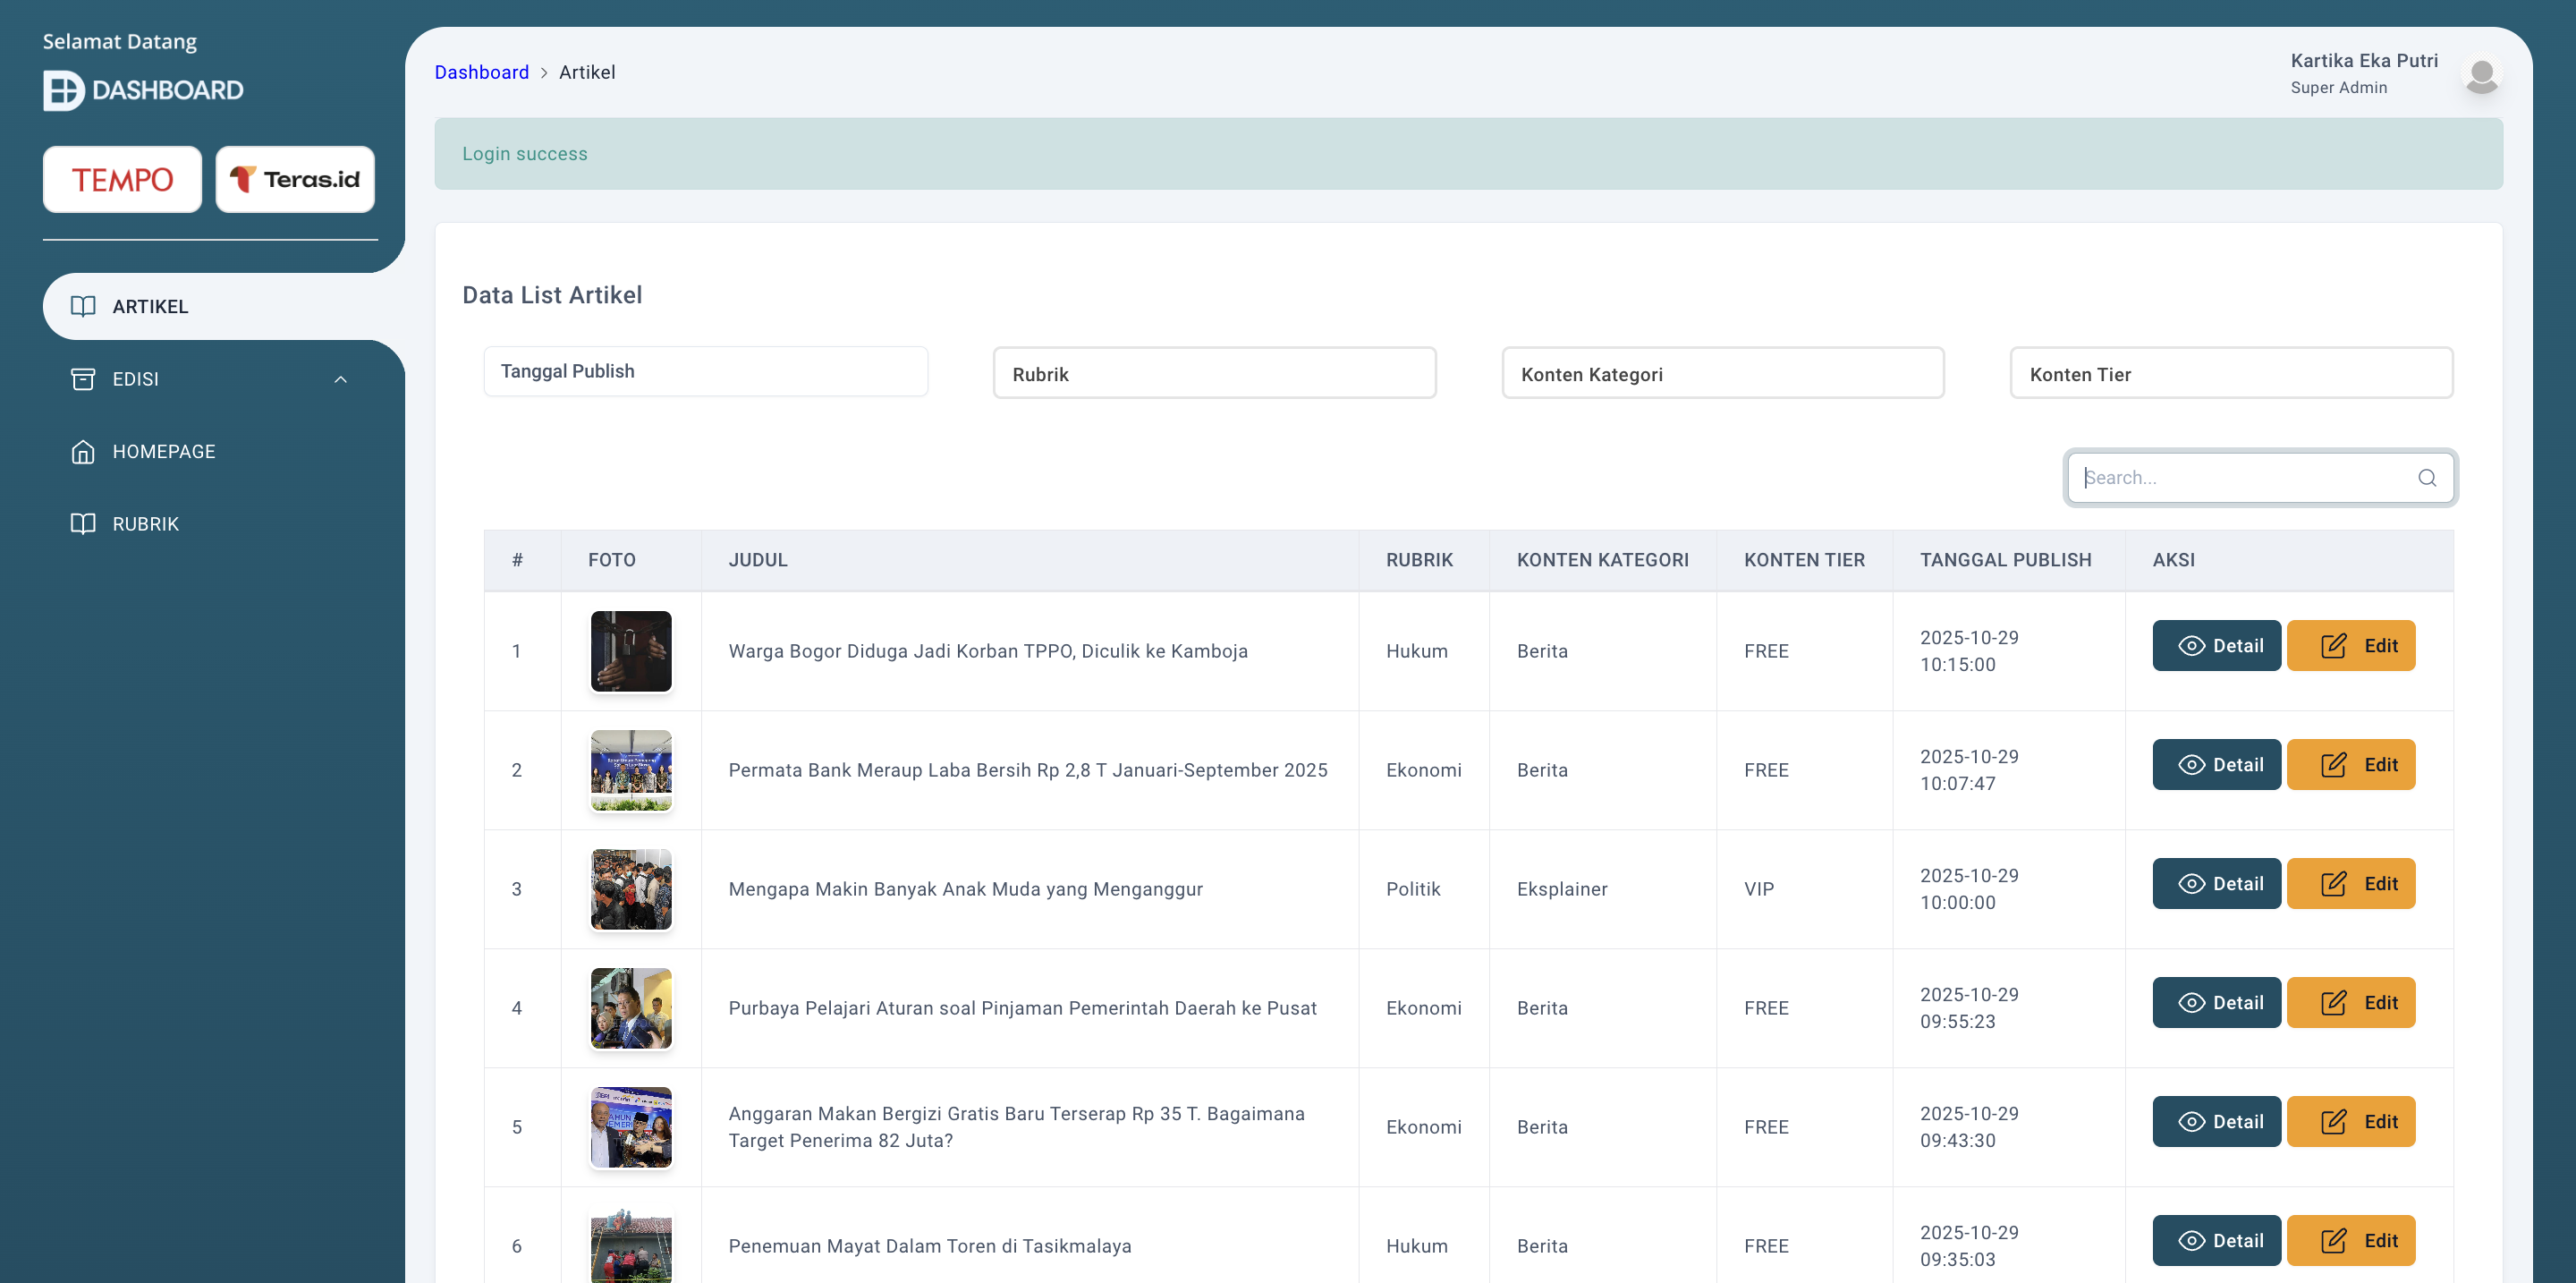Click the search magnifier icon

[x=2426, y=478]
